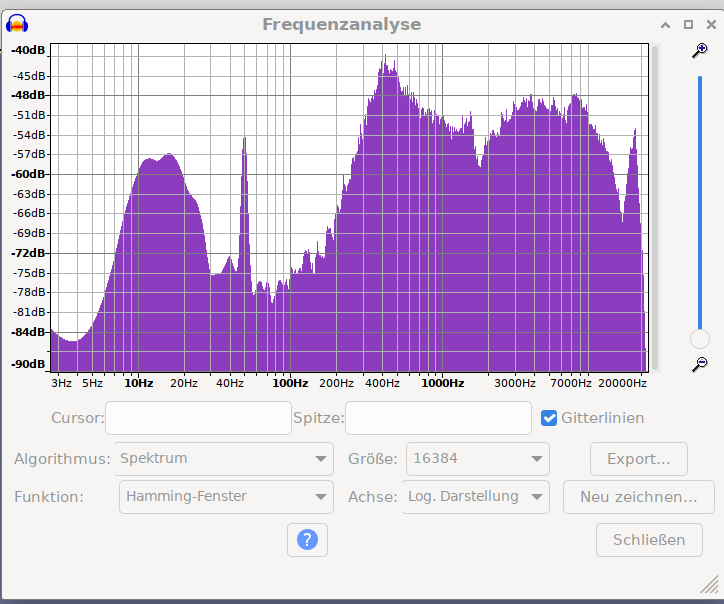The image size is (724, 604).
Task: Open the blue question mark help button
Action: pos(307,539)
